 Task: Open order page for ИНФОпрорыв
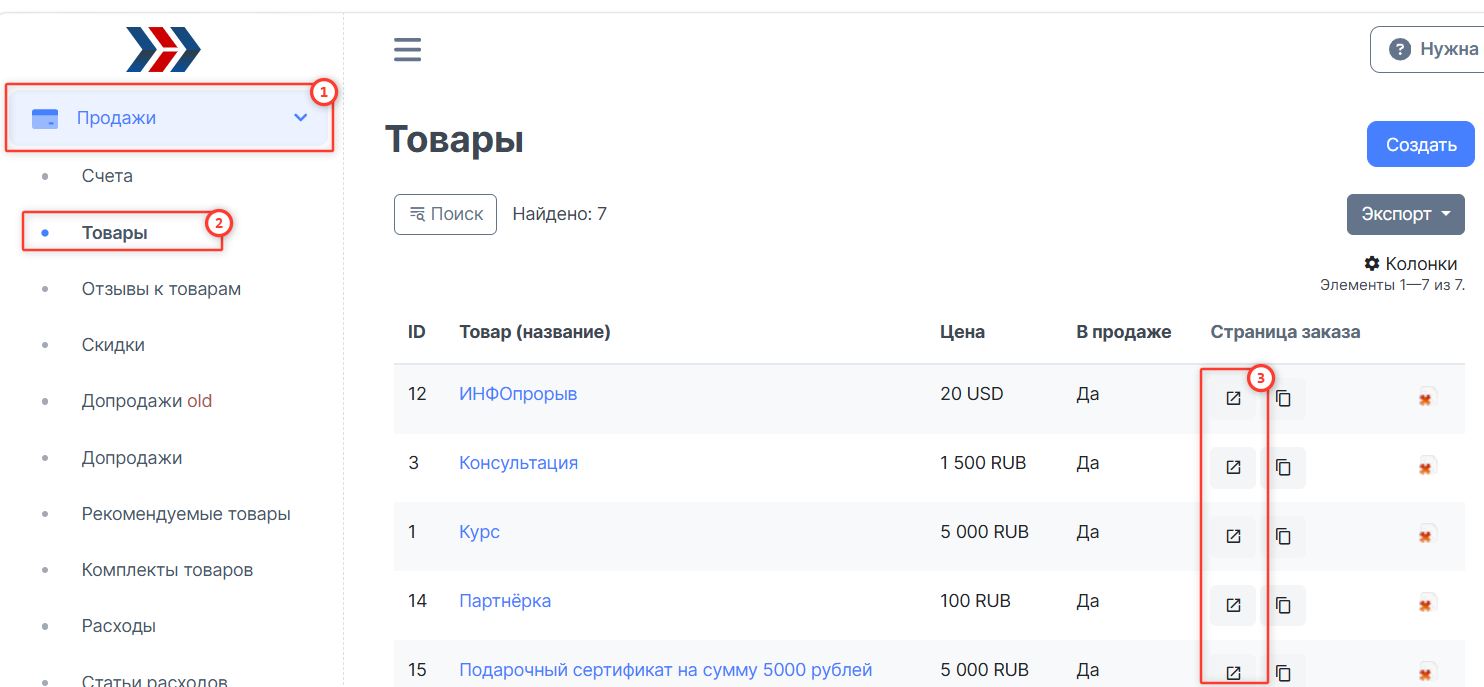(1233, 398)
